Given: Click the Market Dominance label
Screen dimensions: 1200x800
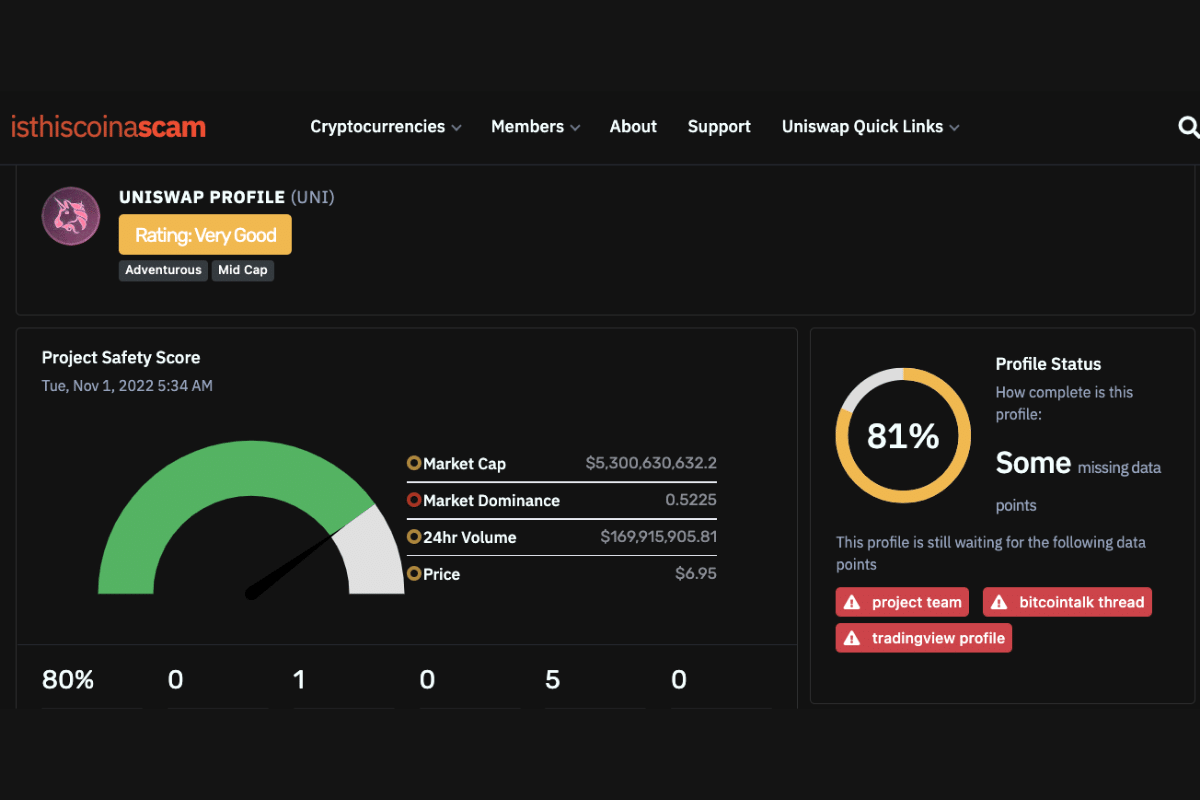Looking at the screenshot, I should [x=491, y=500].
